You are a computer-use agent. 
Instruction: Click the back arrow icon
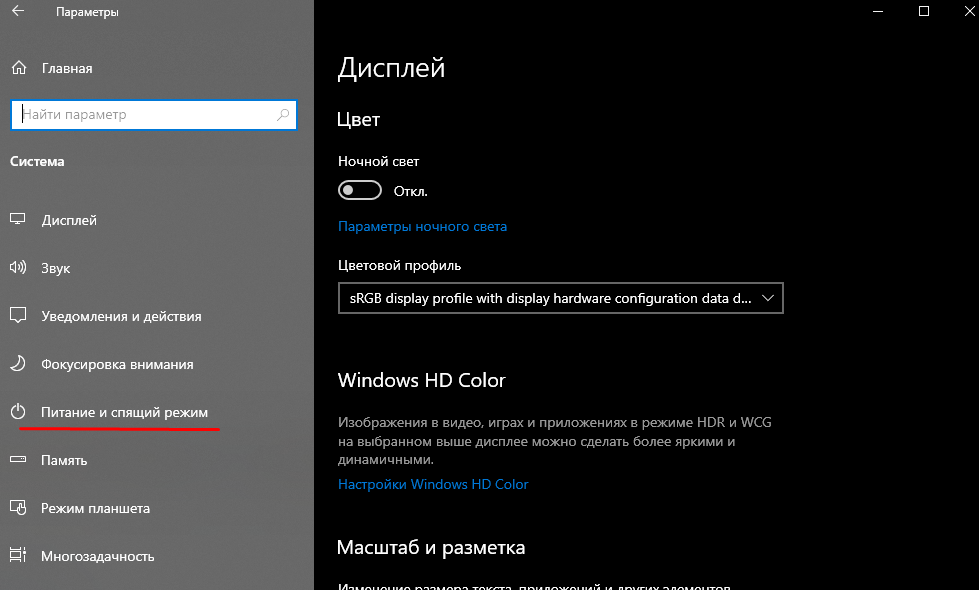coord(19,12)
